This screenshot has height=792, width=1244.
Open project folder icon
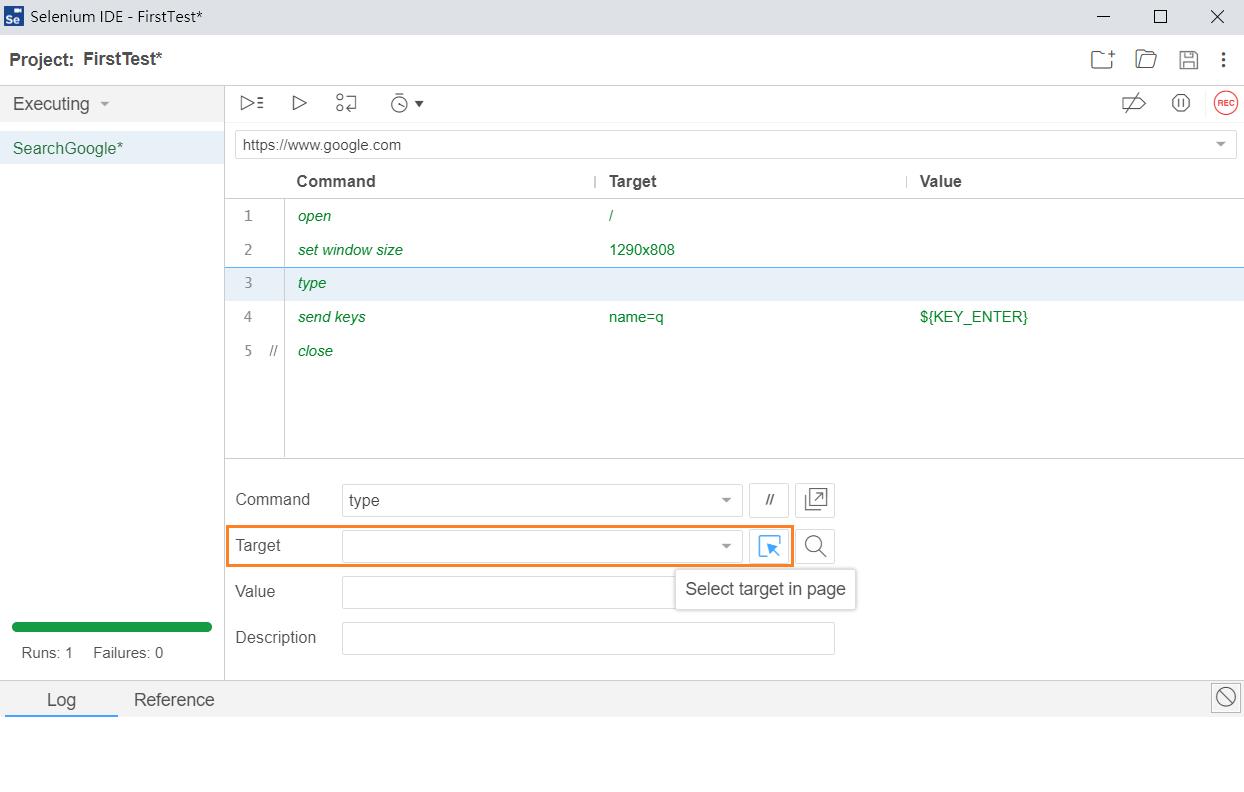point(1146,59)
